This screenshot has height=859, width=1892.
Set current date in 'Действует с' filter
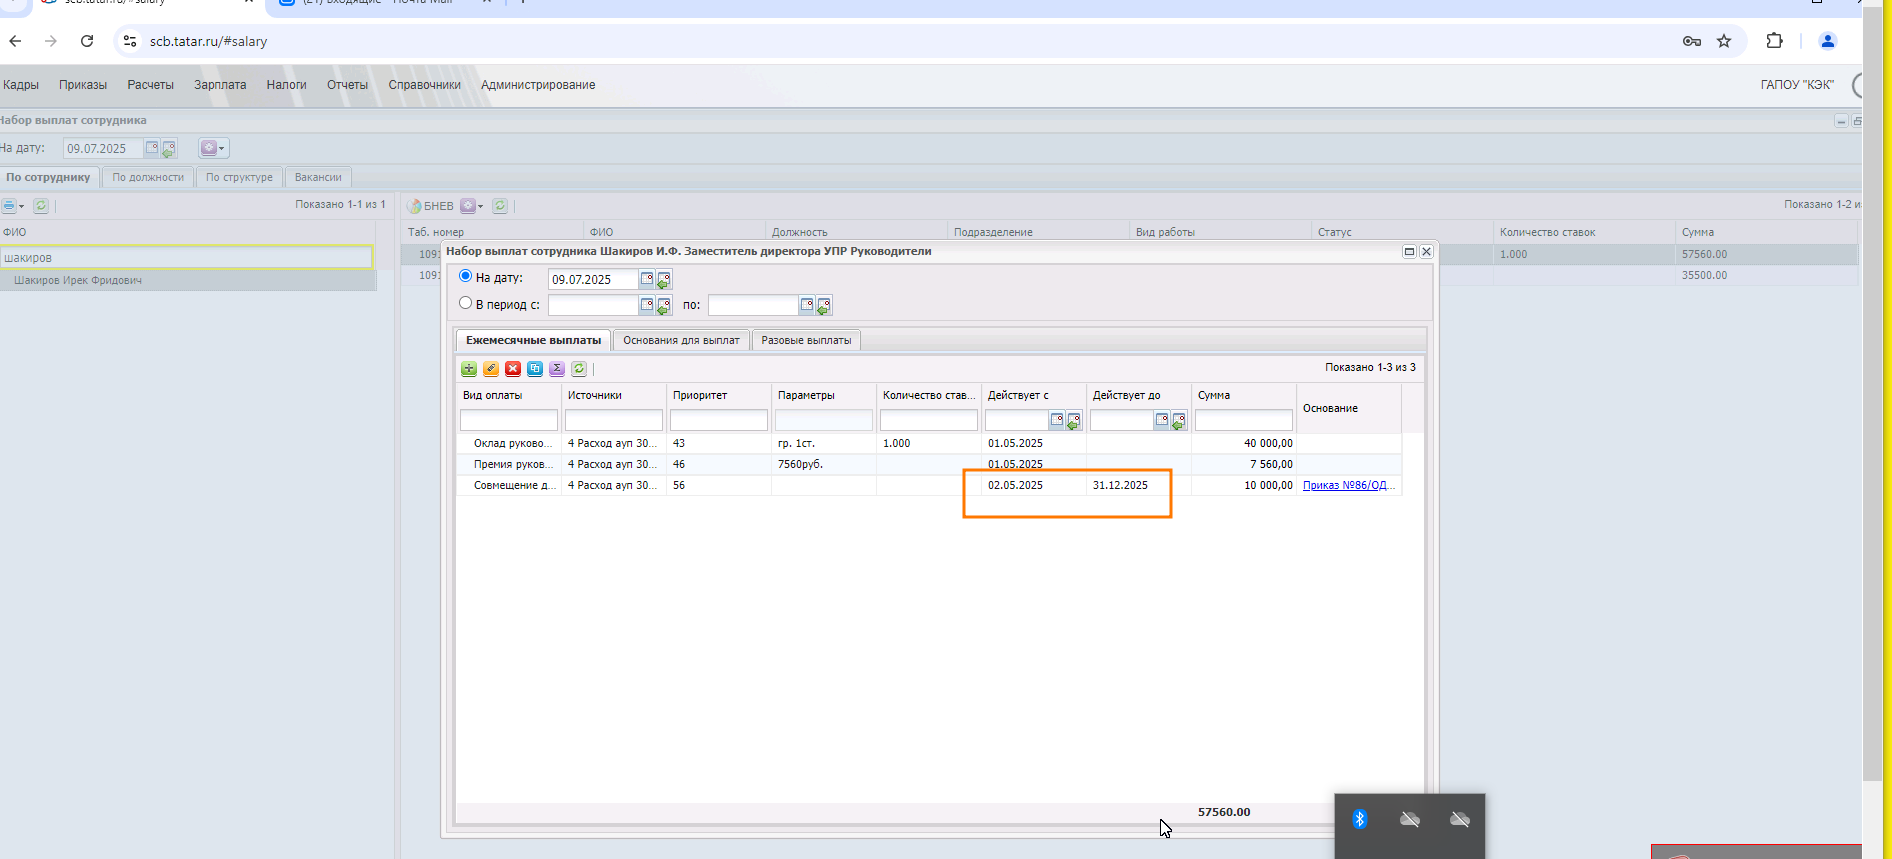click(x=1074, y=421)
